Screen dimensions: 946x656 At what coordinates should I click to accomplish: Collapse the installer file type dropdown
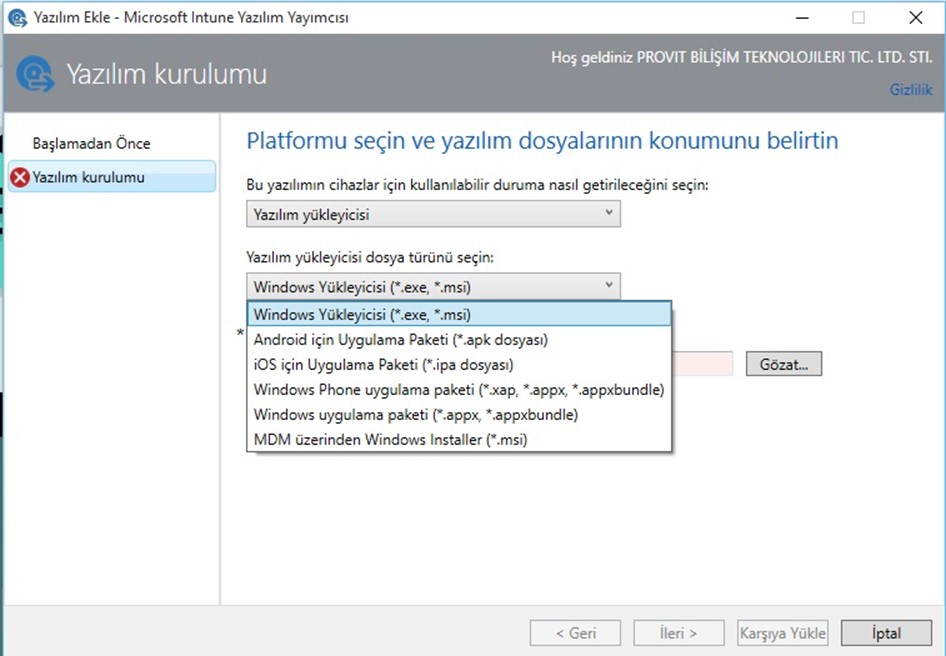tap(433, 287)
